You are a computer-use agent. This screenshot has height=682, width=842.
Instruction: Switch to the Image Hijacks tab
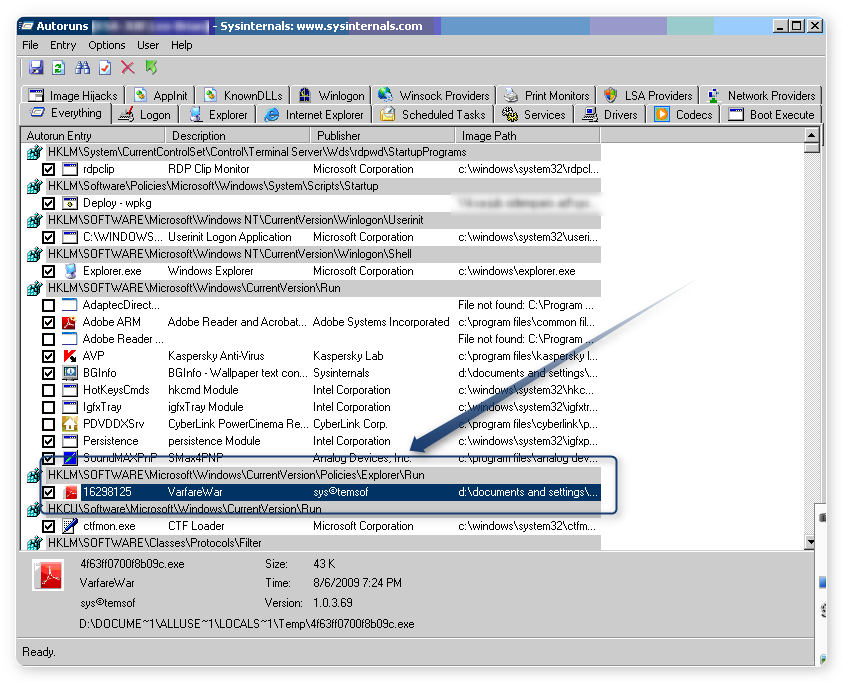74,96
